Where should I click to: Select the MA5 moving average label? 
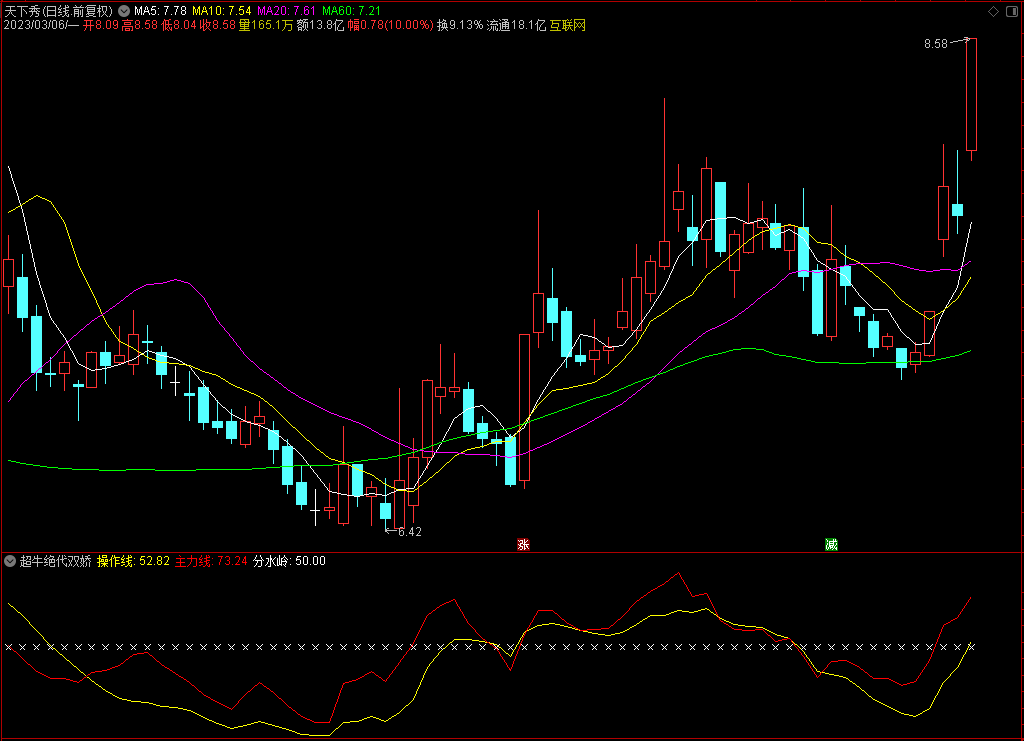tap(160, 11)
